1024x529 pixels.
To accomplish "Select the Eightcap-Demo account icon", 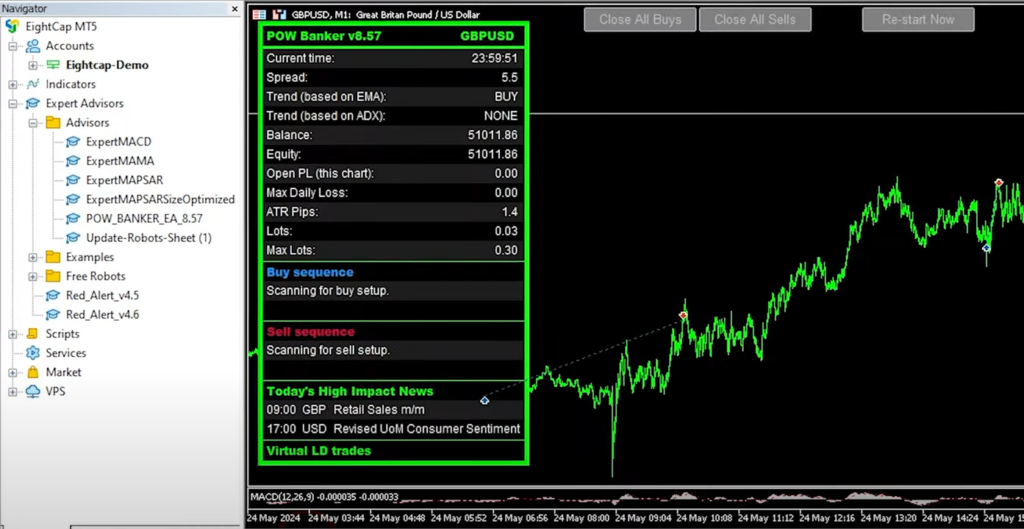I will pos(53,65).
